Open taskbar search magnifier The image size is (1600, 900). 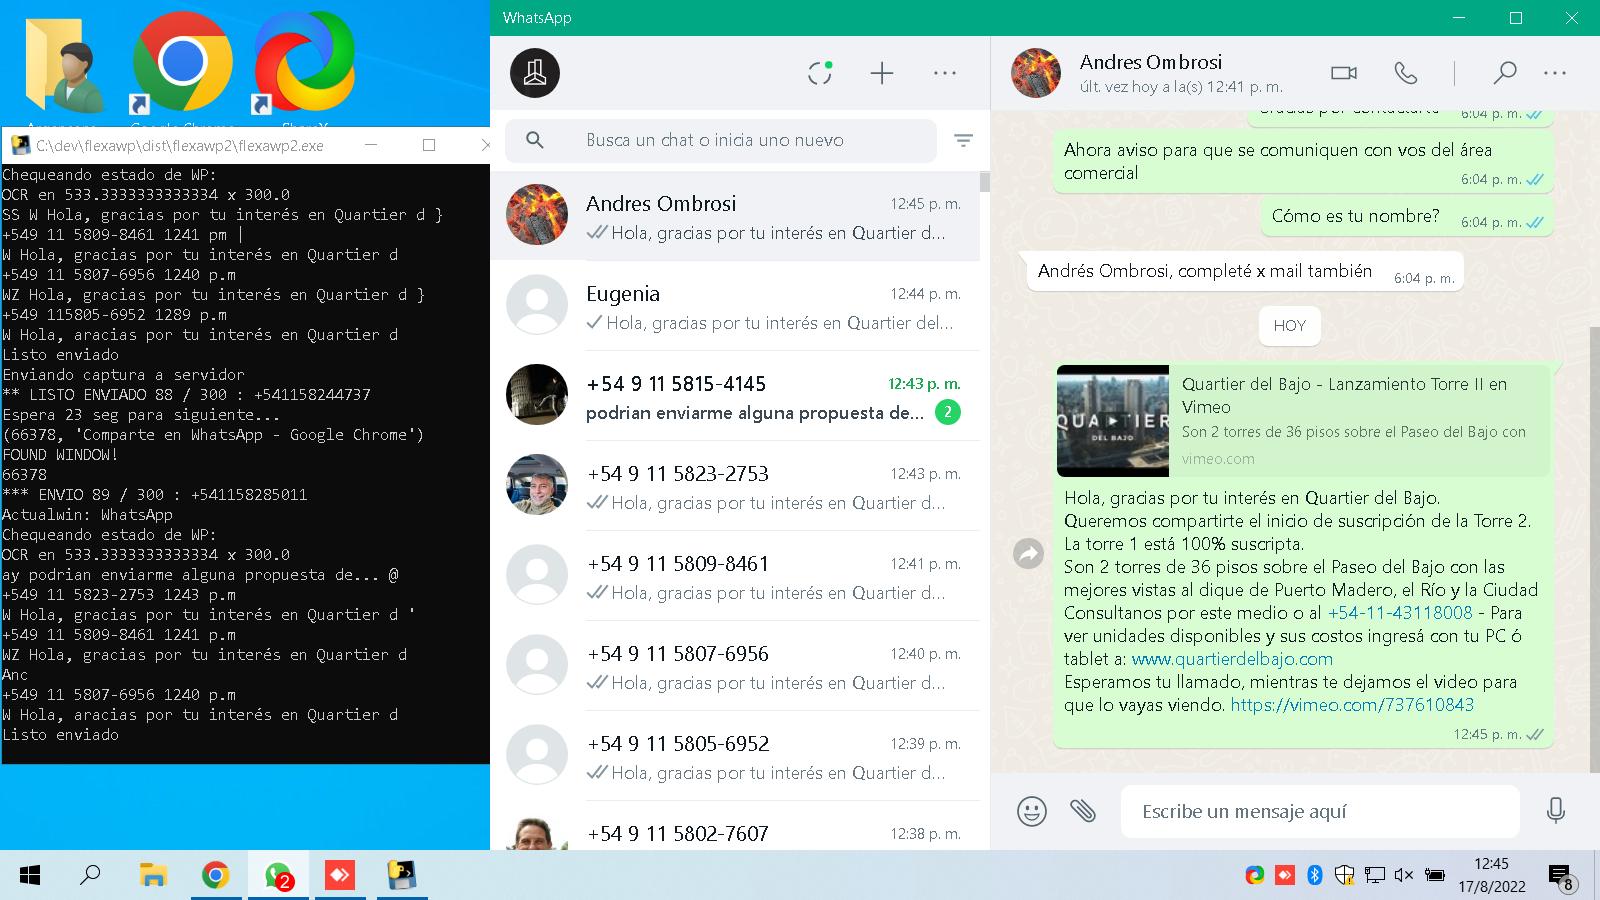[90, 876]
